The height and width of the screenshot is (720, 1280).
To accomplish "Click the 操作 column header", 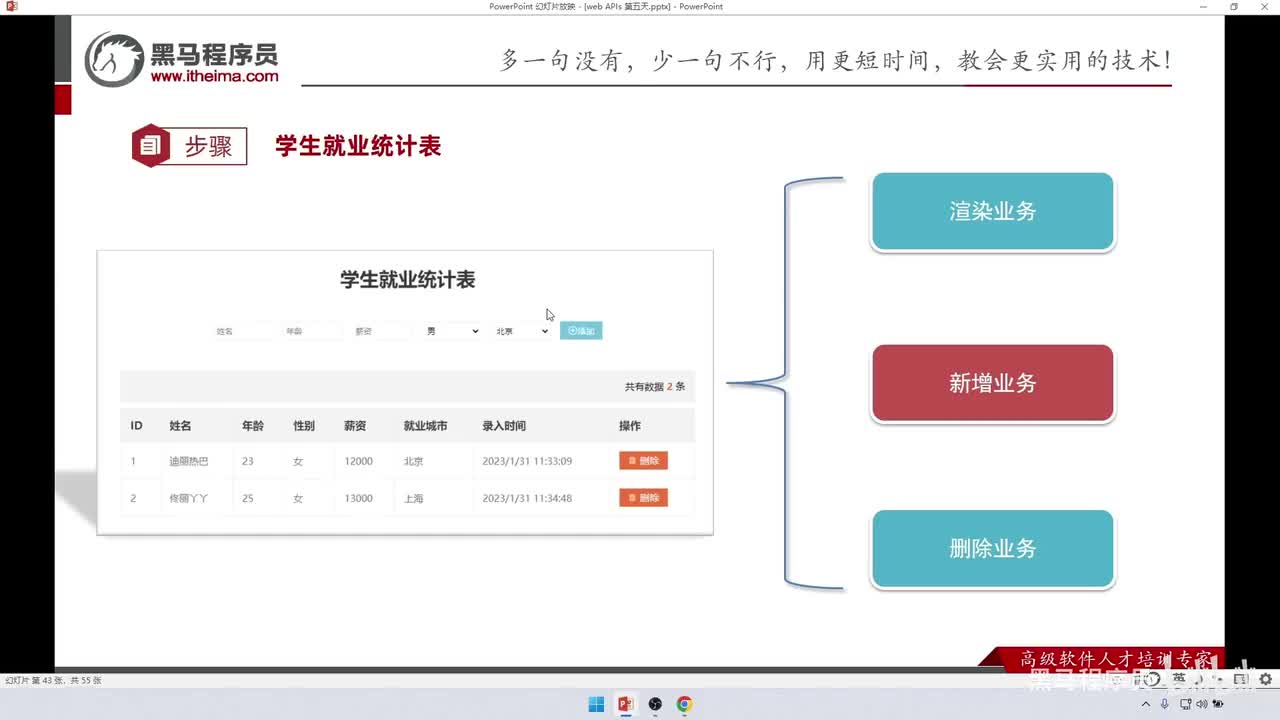I will click(630, 426).
